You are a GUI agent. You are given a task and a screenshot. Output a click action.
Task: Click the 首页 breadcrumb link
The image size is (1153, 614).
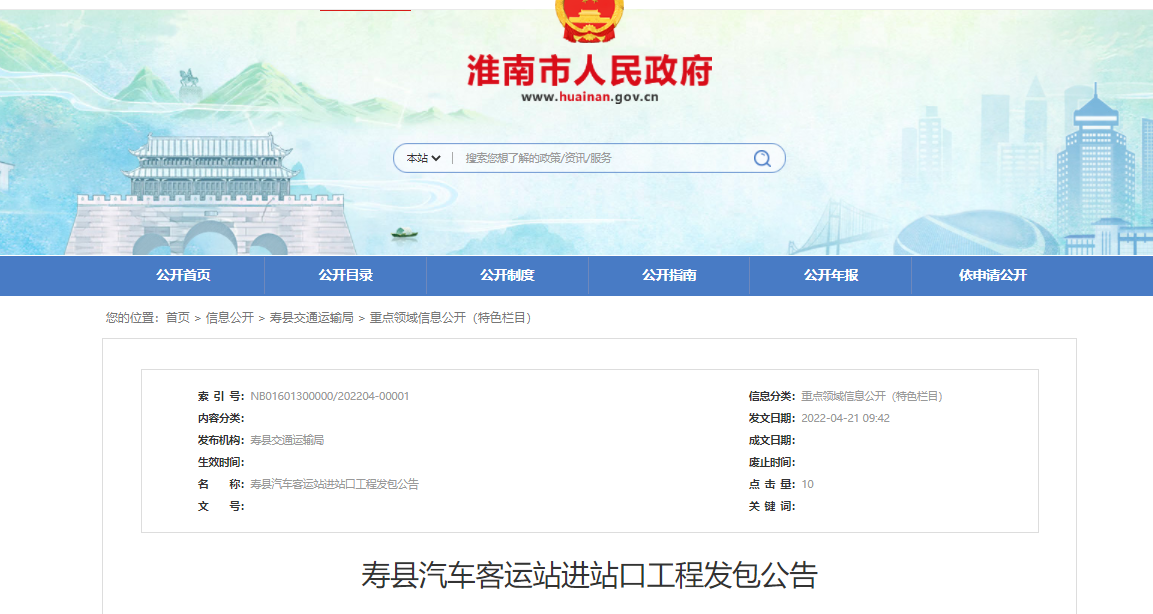[x=181, y=317]
